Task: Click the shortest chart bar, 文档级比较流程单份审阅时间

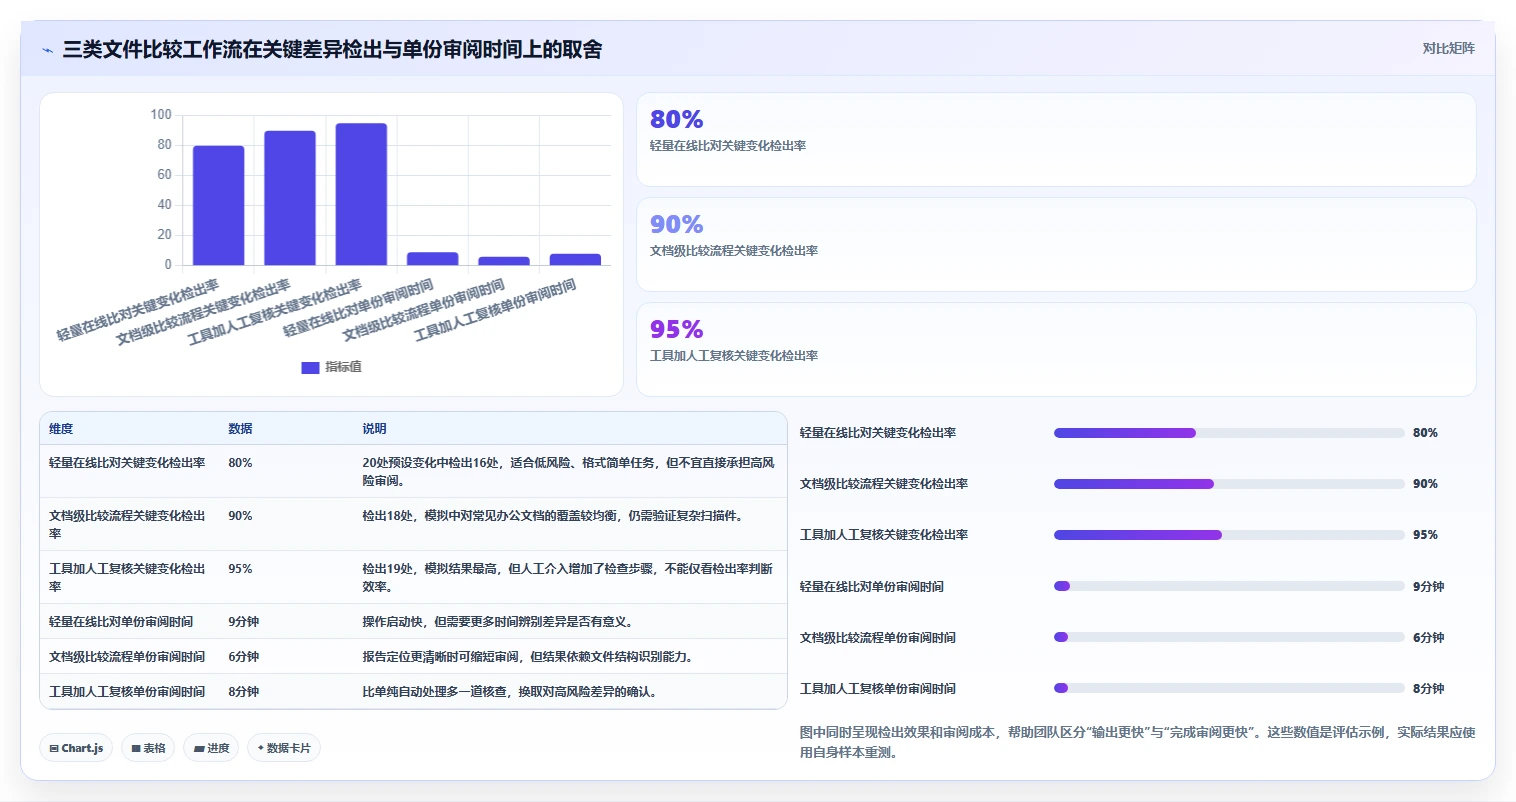Action: coord(504,261)
